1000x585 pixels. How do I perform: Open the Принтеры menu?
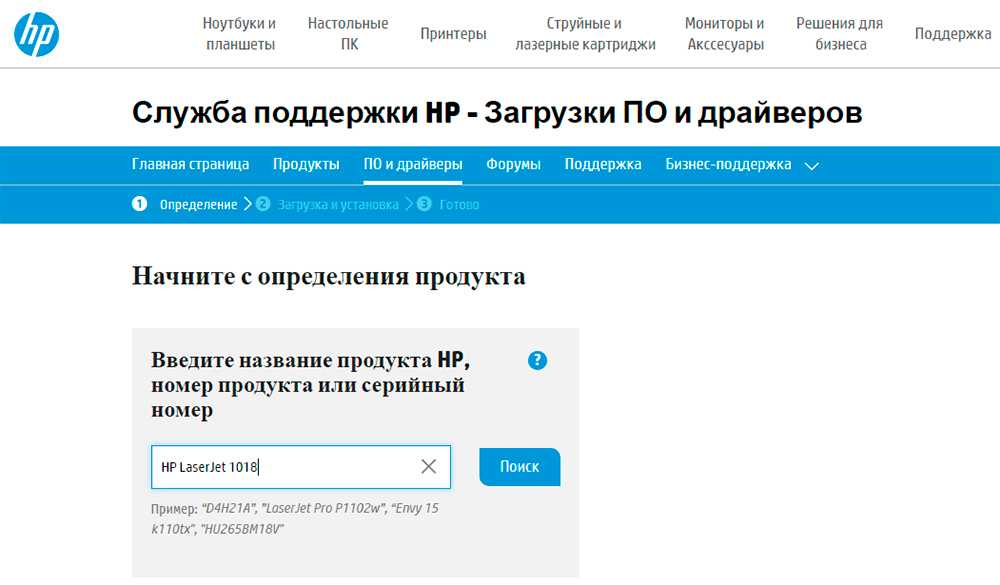click(x=453, y=34)
